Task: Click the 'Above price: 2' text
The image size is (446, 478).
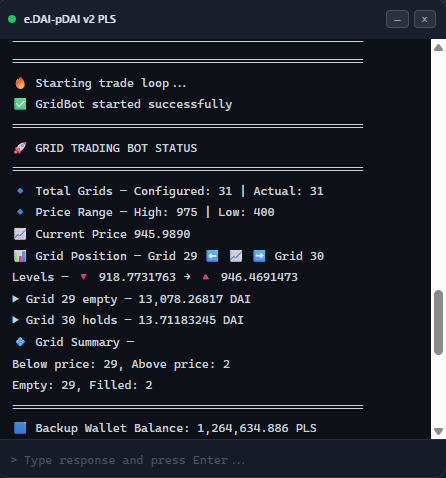Action: pyautogui.click(x=181, y=364)
